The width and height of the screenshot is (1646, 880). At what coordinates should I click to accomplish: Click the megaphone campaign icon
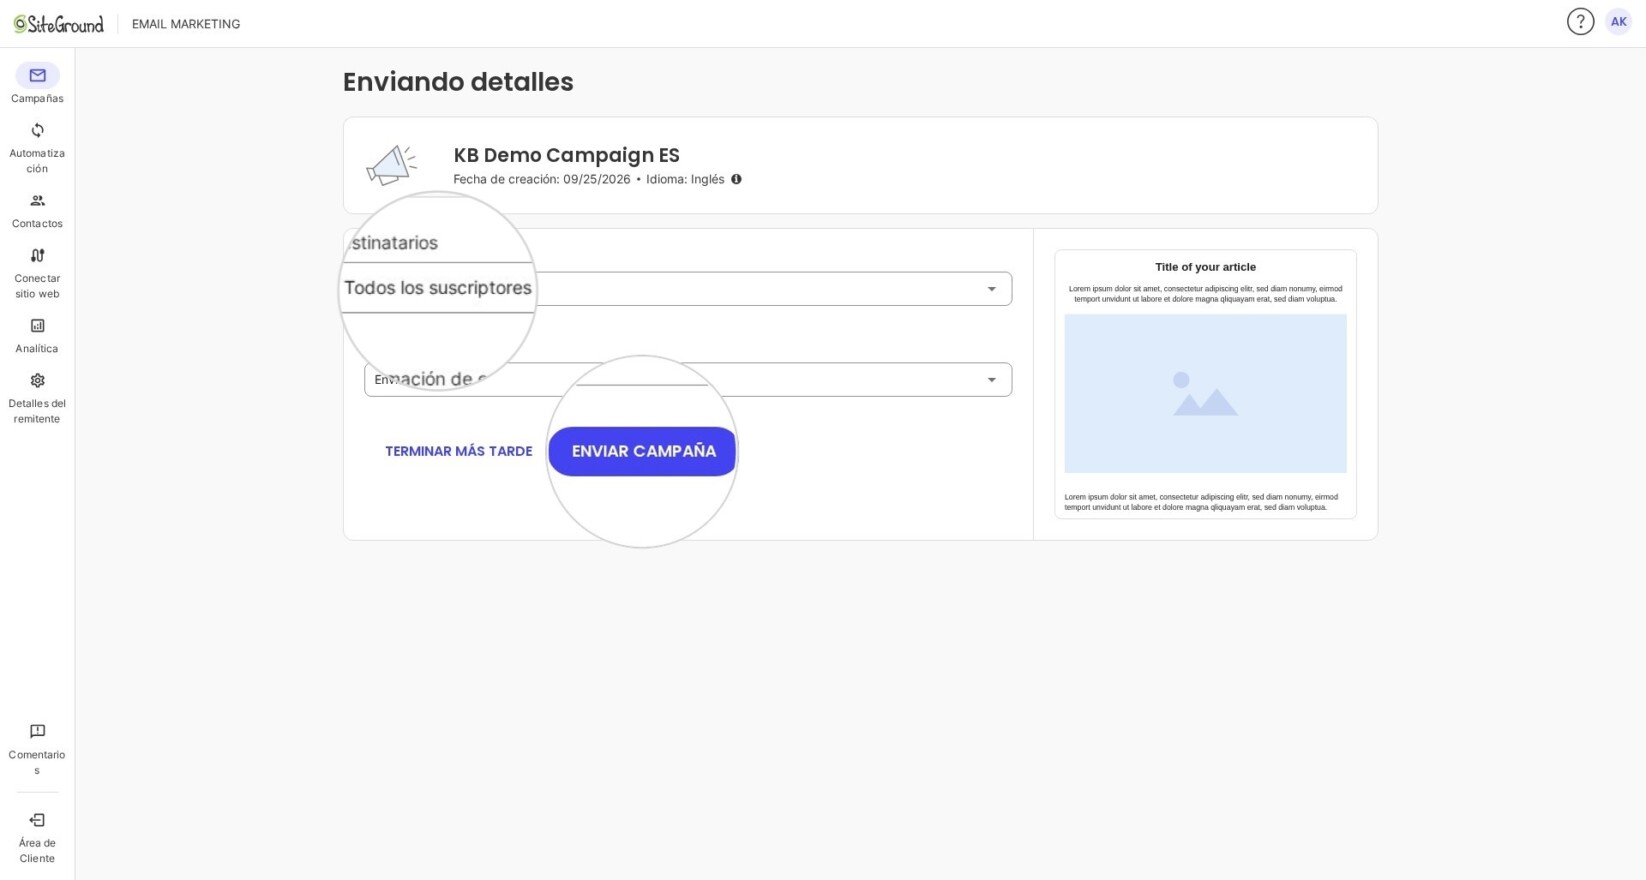(x=391, y=165)
